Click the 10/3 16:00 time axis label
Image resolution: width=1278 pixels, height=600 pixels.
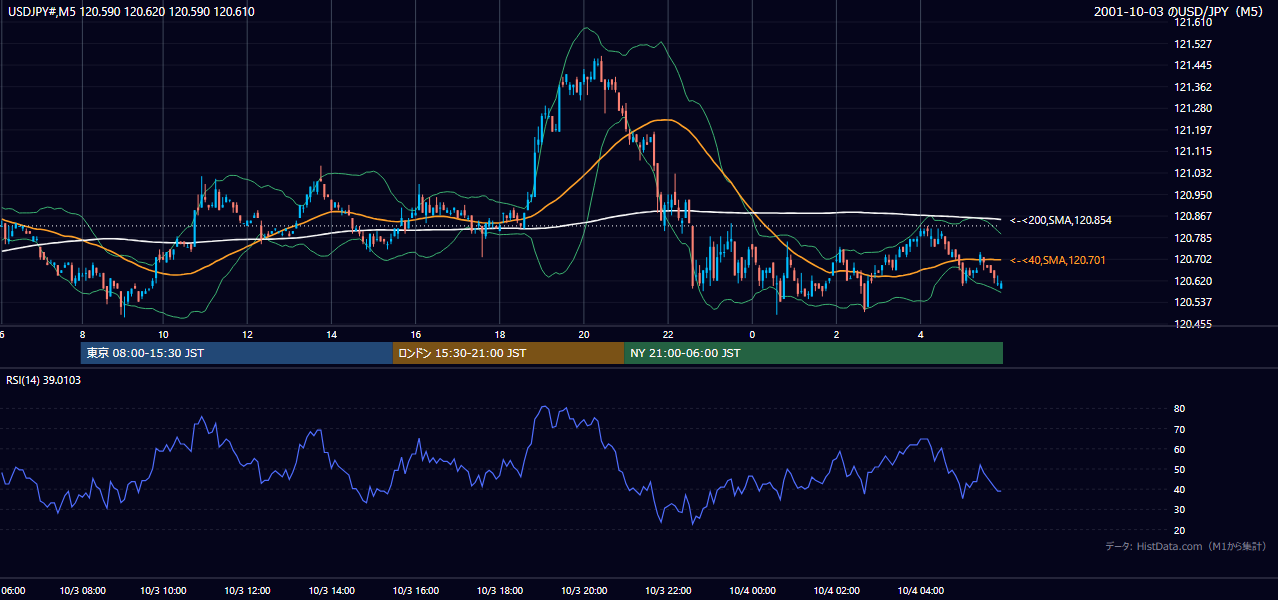pyautogui.click(x=415, y=591)
